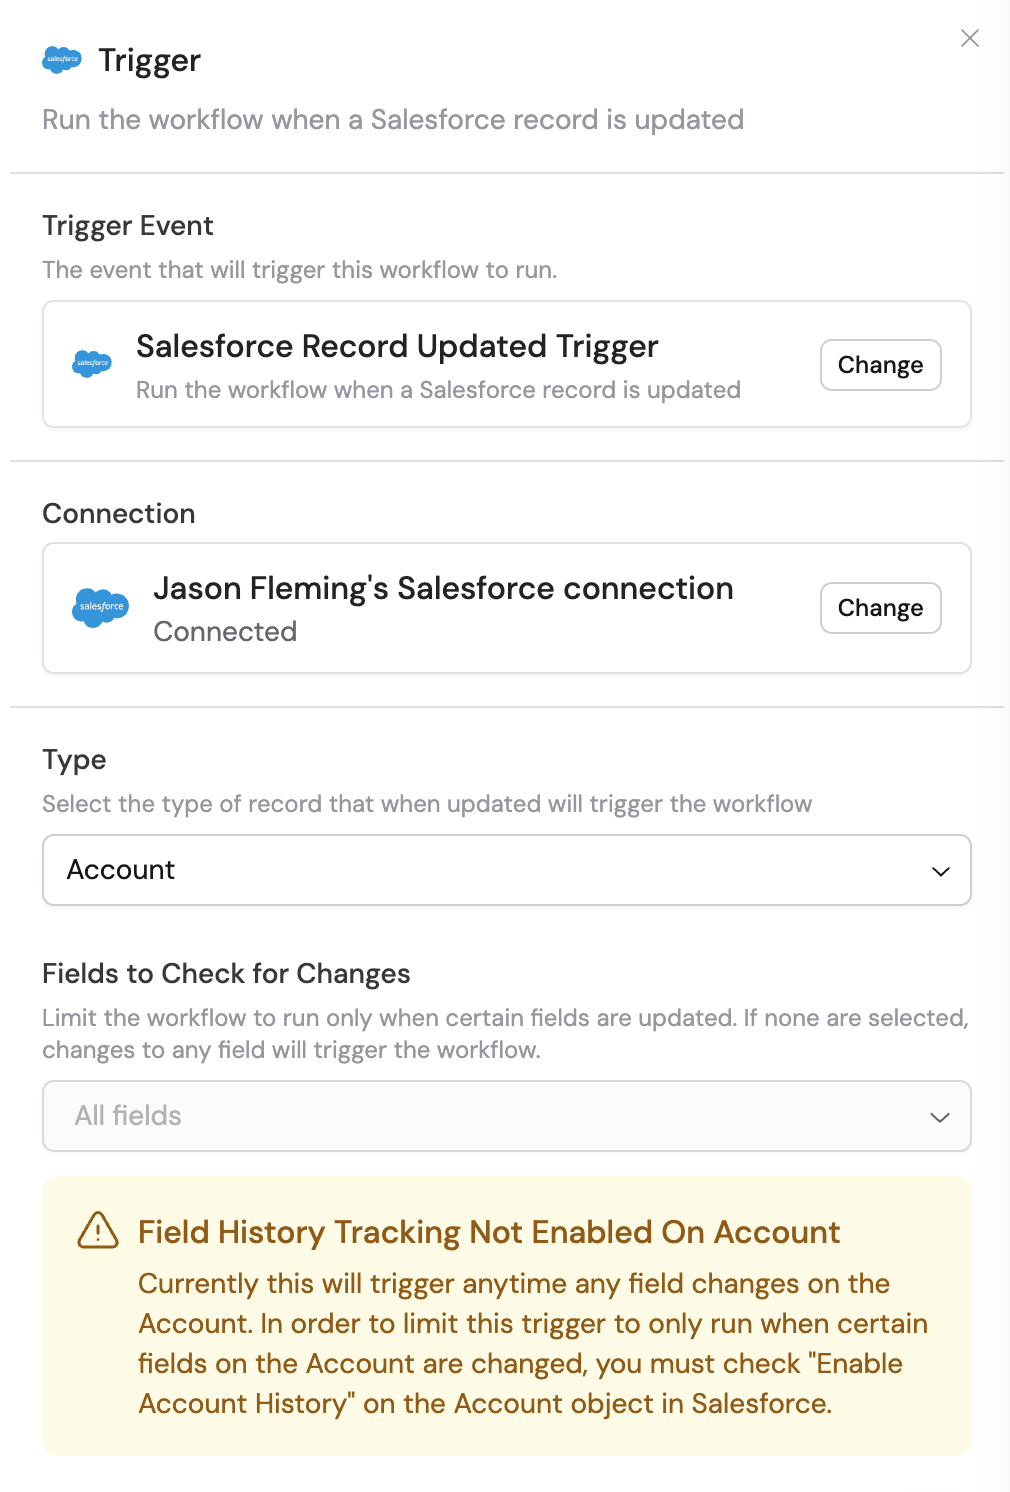Click Change next to Salesforce Record Updated Trigger
The image size is (1010, 1492).
[x=880, y=364]
